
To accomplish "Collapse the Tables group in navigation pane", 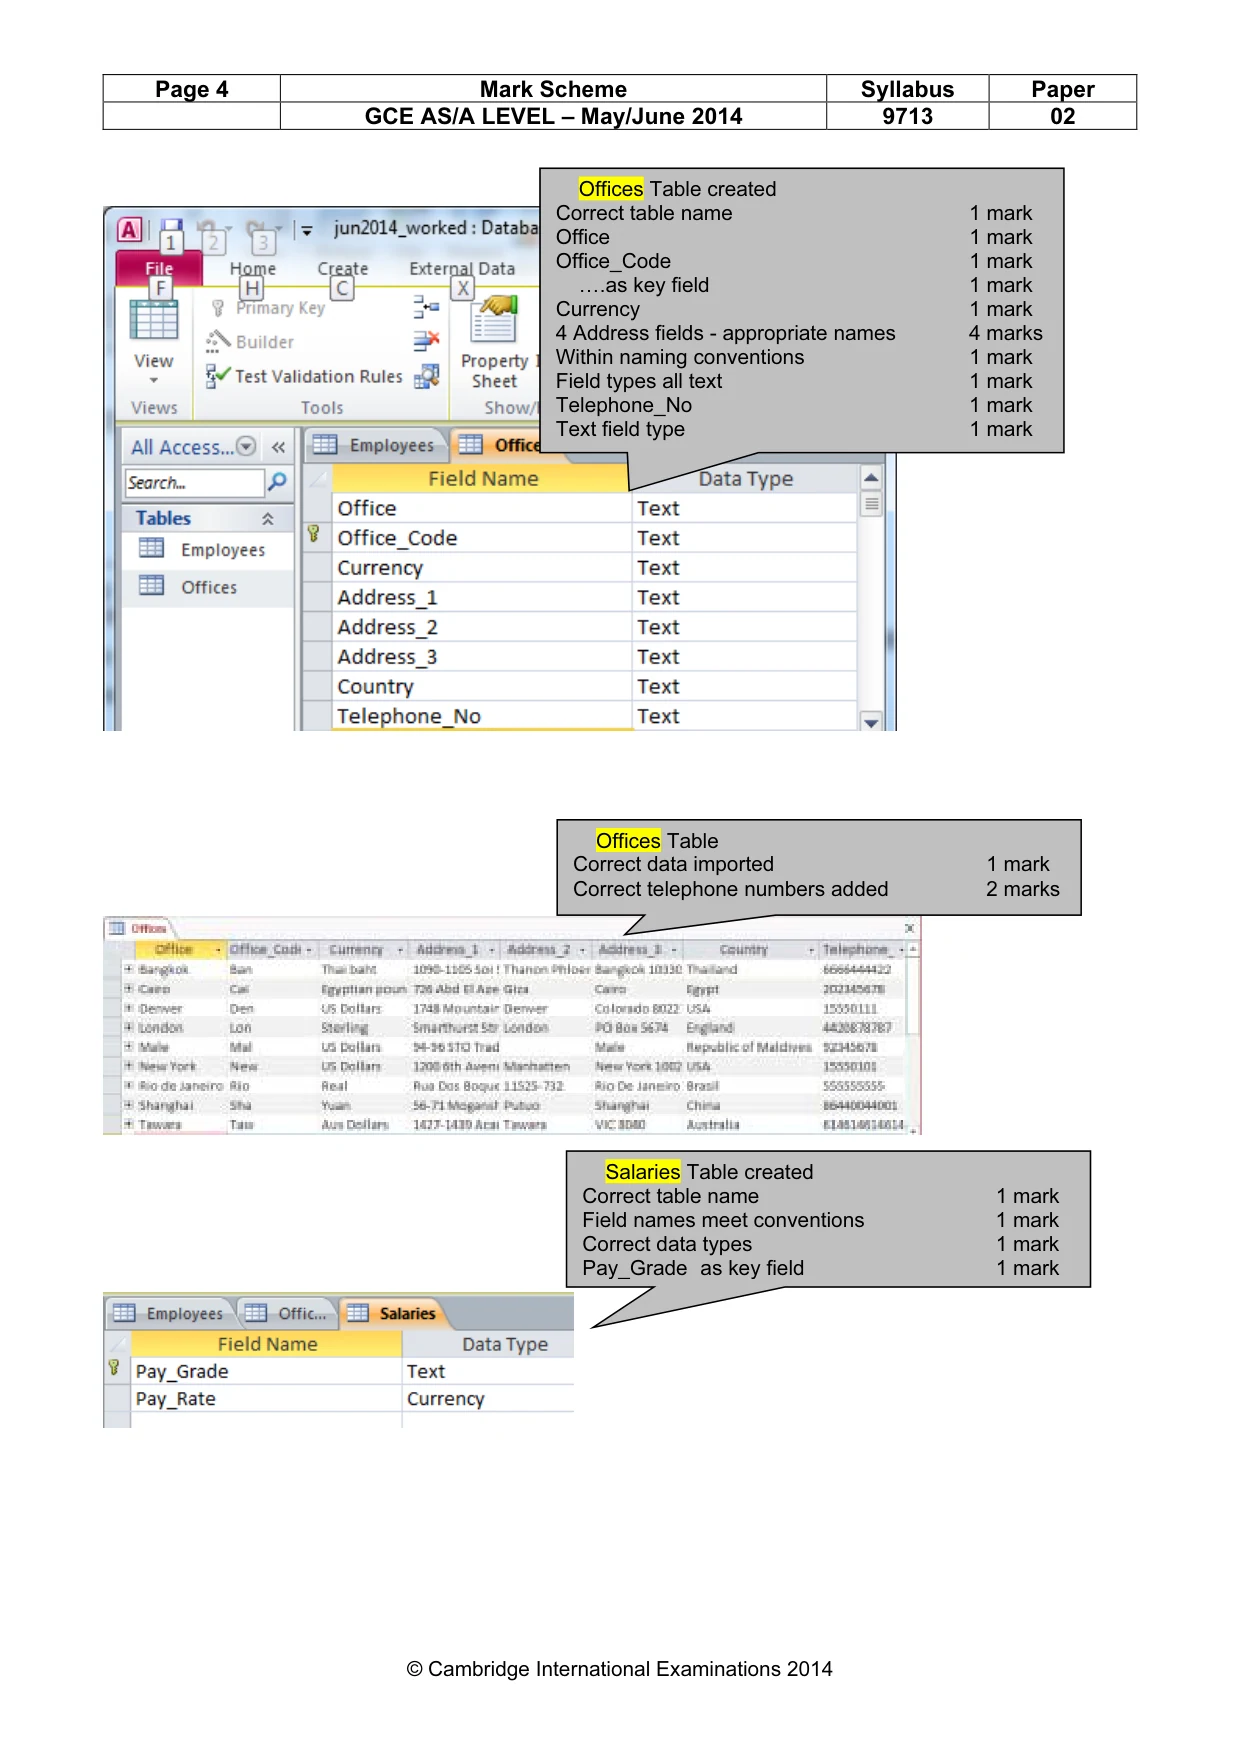I will [268, 518].
